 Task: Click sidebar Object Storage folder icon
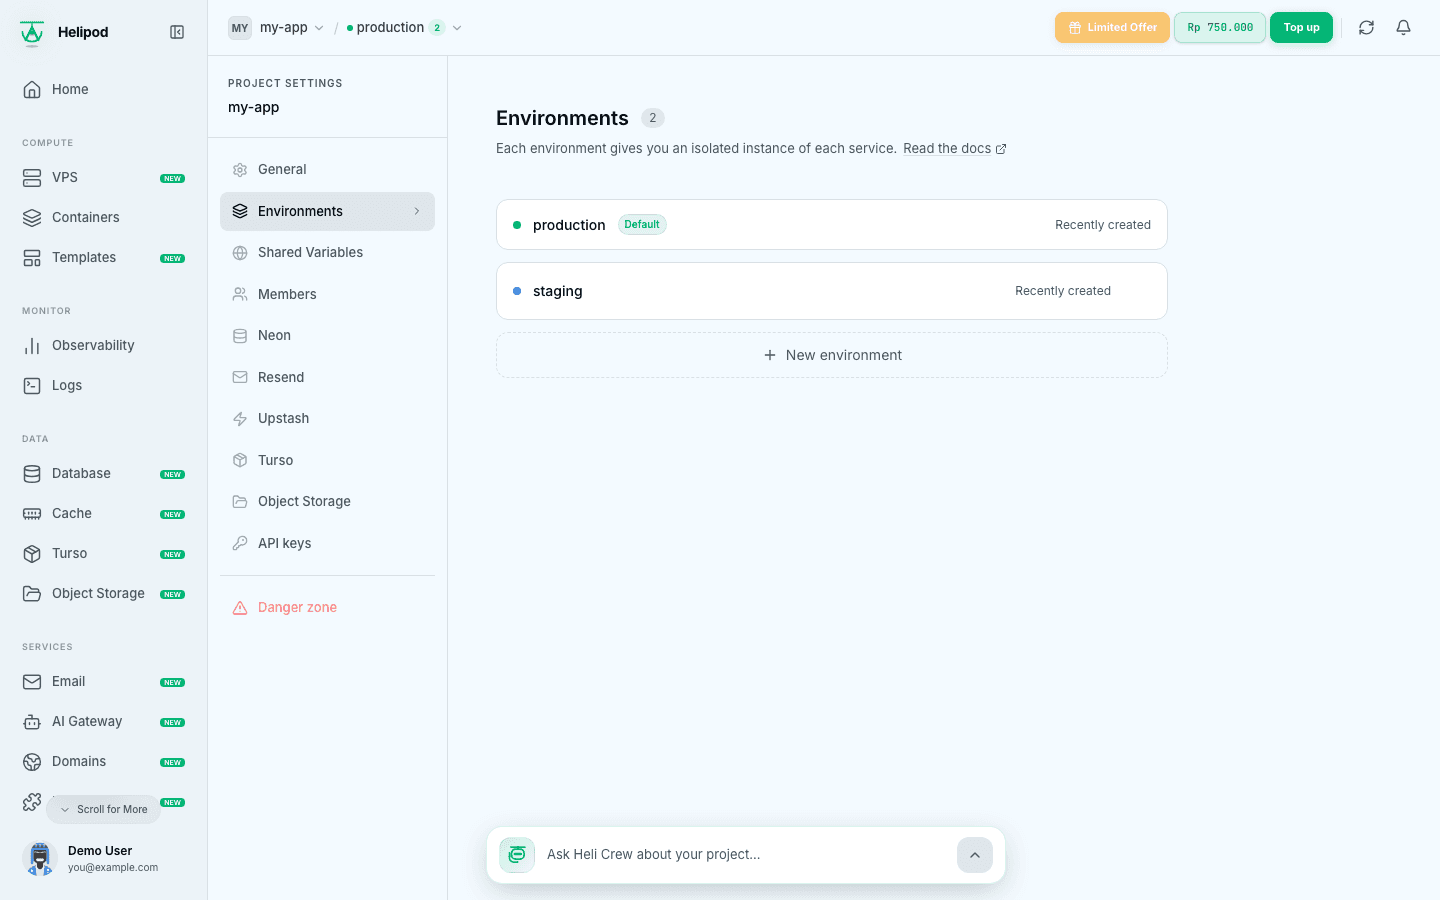[x=32, y=593]
